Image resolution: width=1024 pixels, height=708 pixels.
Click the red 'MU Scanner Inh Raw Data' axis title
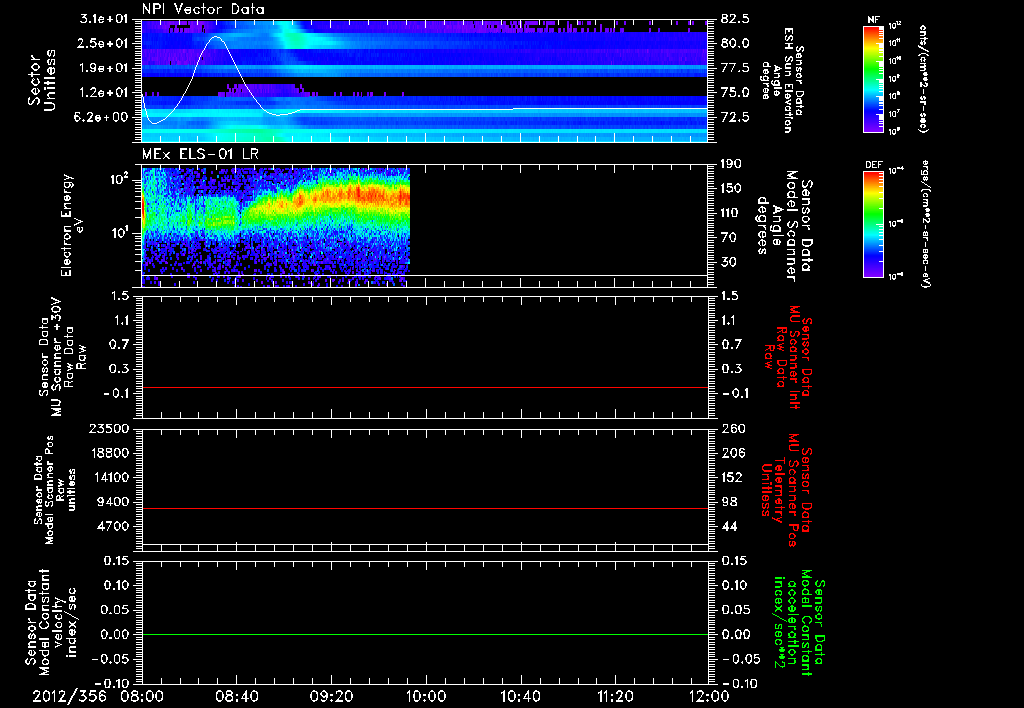pos(788,357)
